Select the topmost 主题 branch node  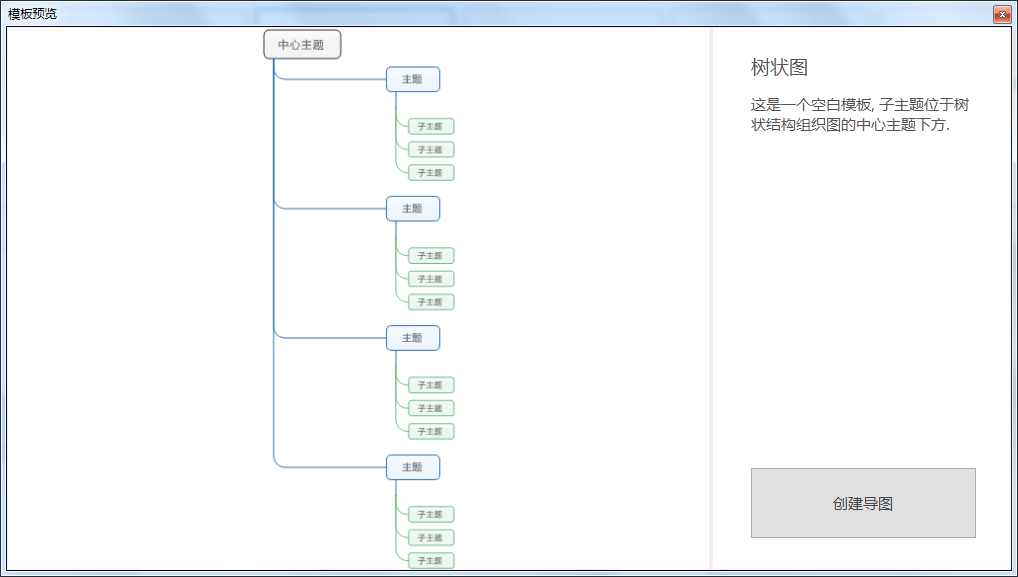tap(412, 79)
